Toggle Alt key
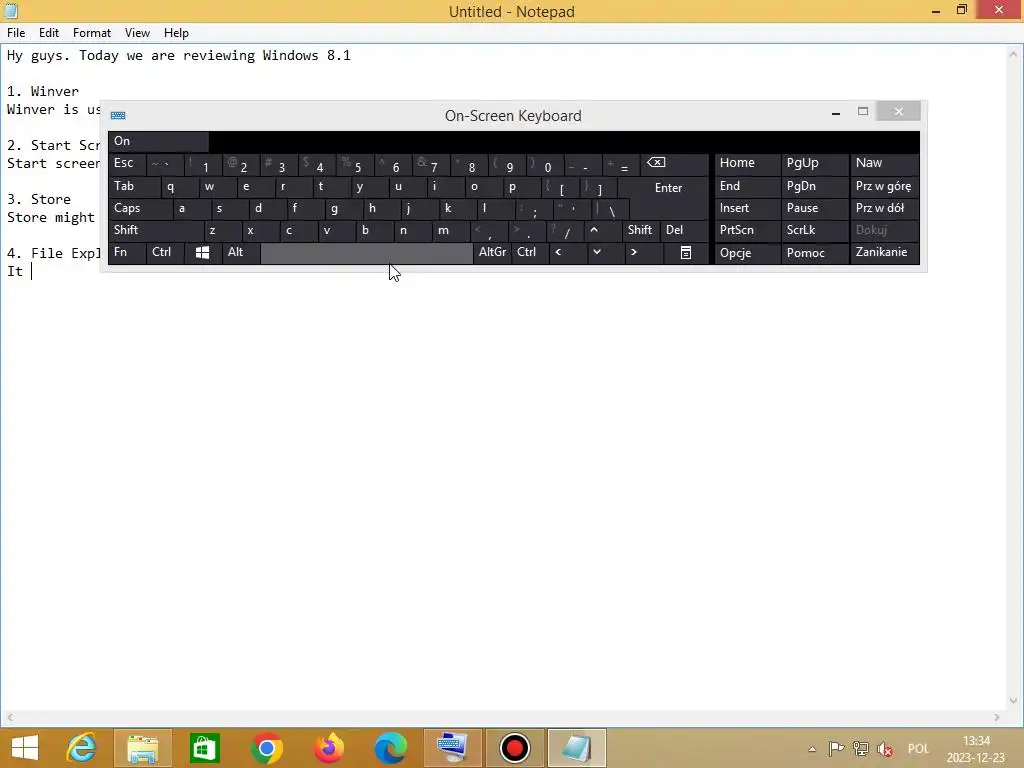This screenshot has width=1024, height=768. pos(240,253)
